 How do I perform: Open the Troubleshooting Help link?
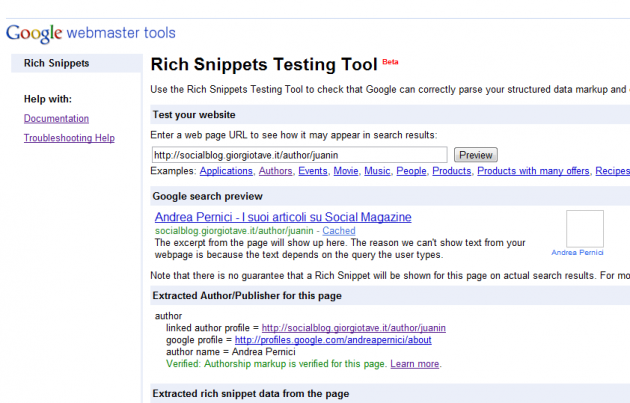pos(69,138)
